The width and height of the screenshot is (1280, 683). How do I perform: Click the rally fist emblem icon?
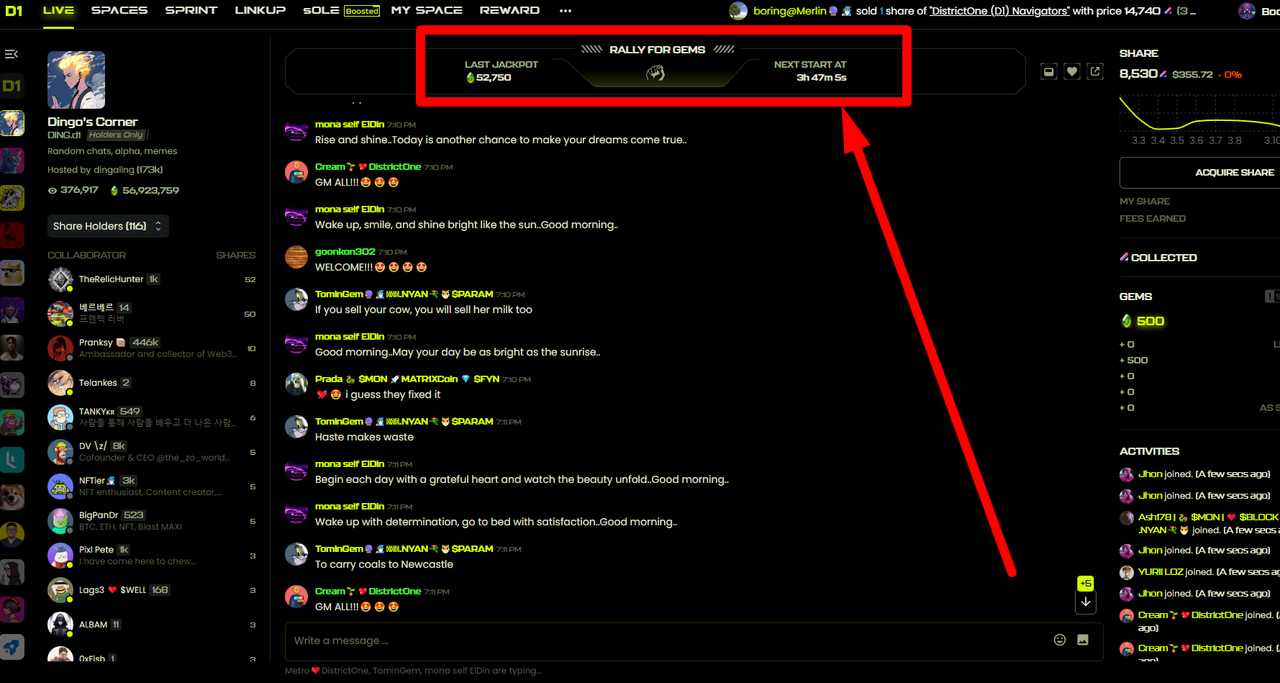pyautogui.click(x=655, y=73)
